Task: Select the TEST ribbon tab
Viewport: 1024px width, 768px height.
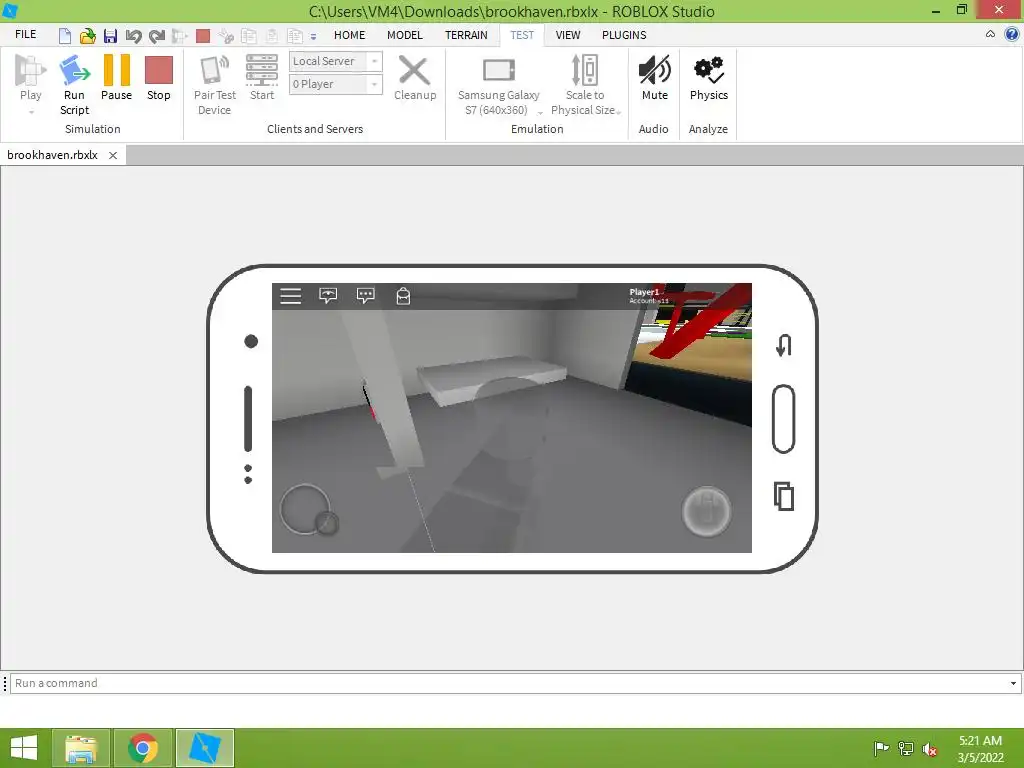Action: [x=522, y=35]
